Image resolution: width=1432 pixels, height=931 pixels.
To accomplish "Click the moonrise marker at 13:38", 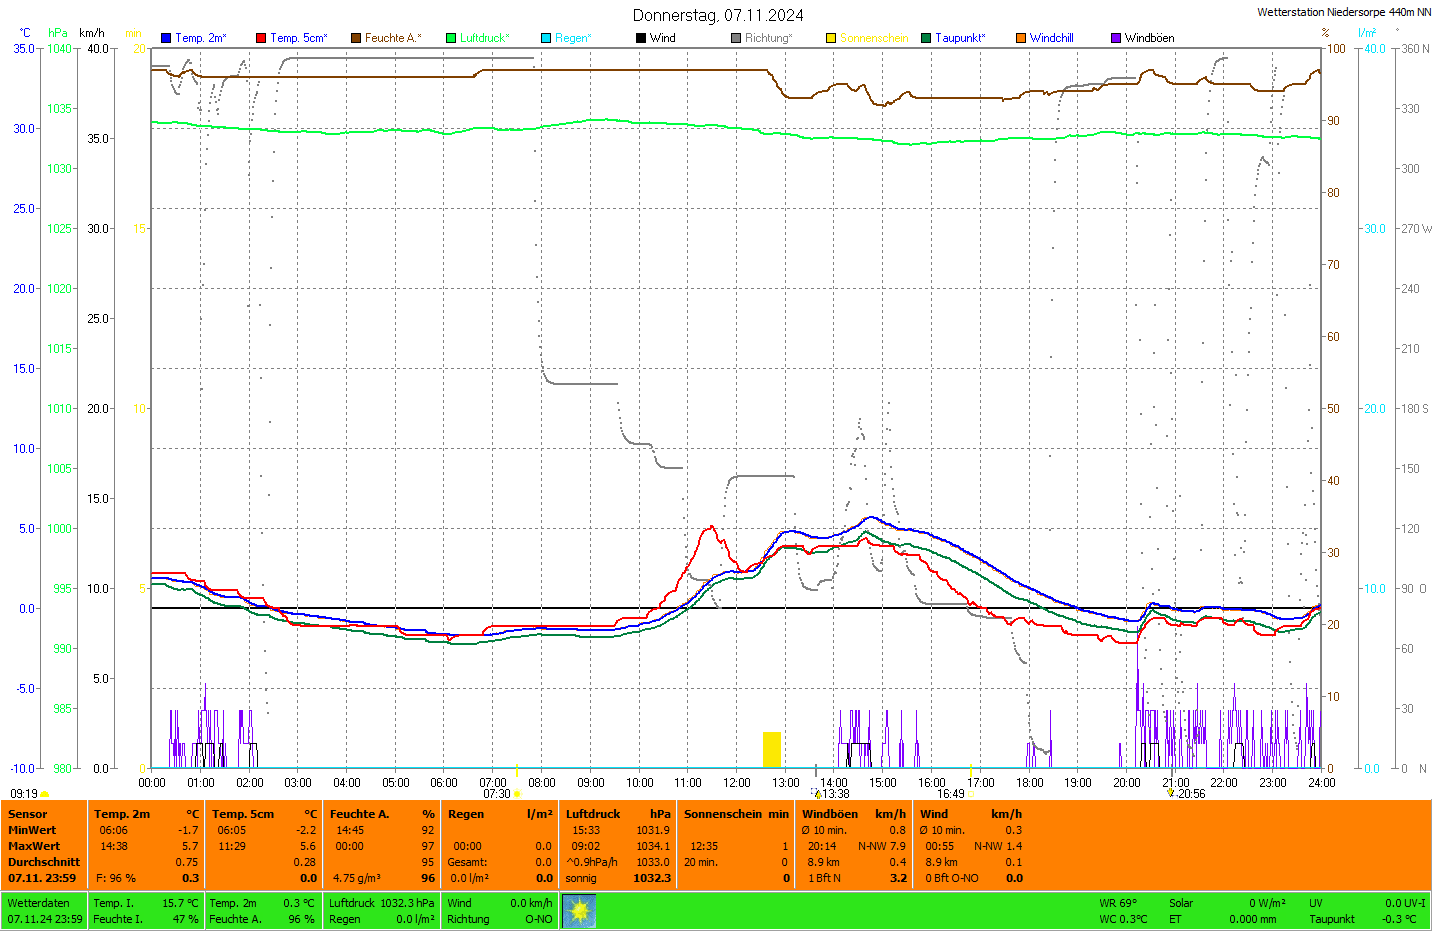I will 817,794.
